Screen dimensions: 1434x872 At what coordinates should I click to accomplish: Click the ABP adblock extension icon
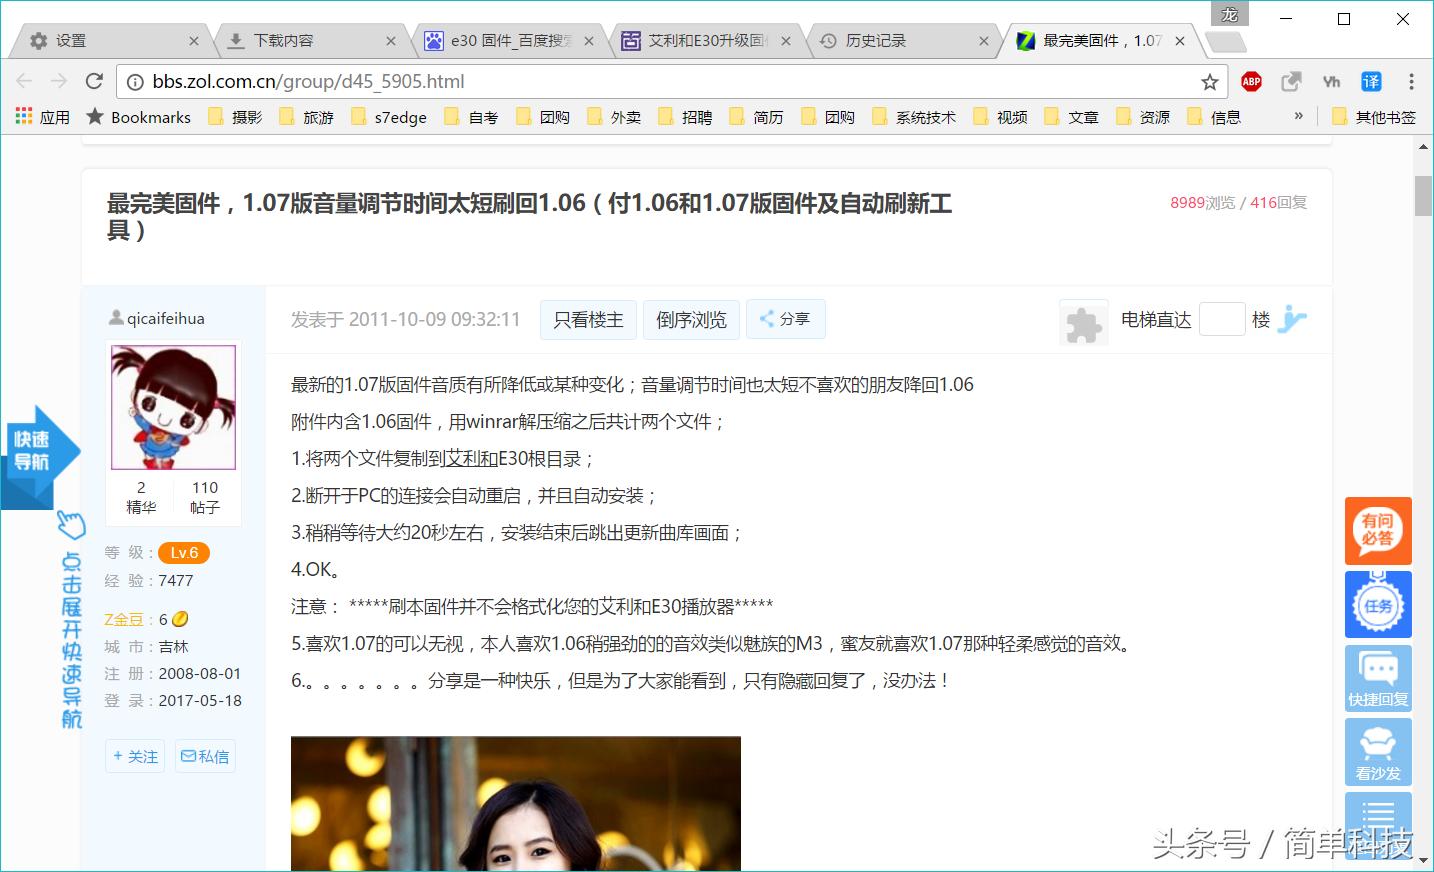(1250, 81)
